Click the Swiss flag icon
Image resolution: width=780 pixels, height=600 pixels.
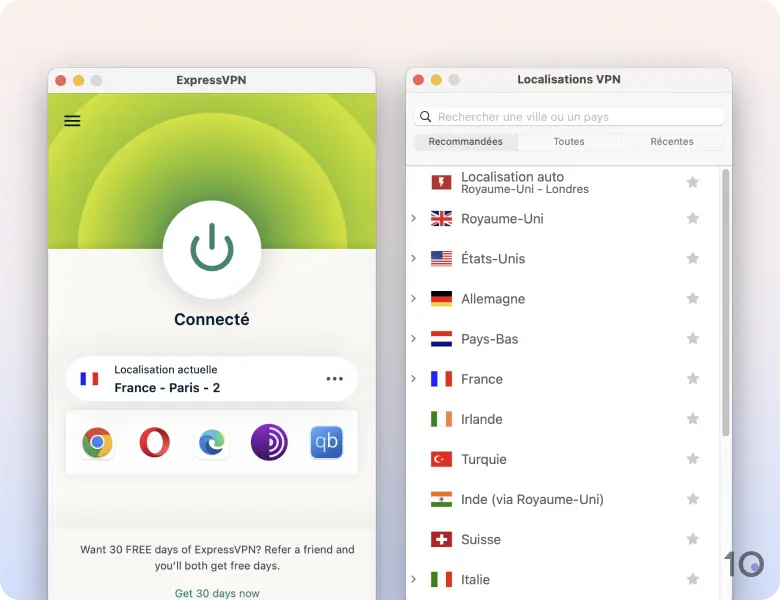pyautogui.click(x=441, y=539)
